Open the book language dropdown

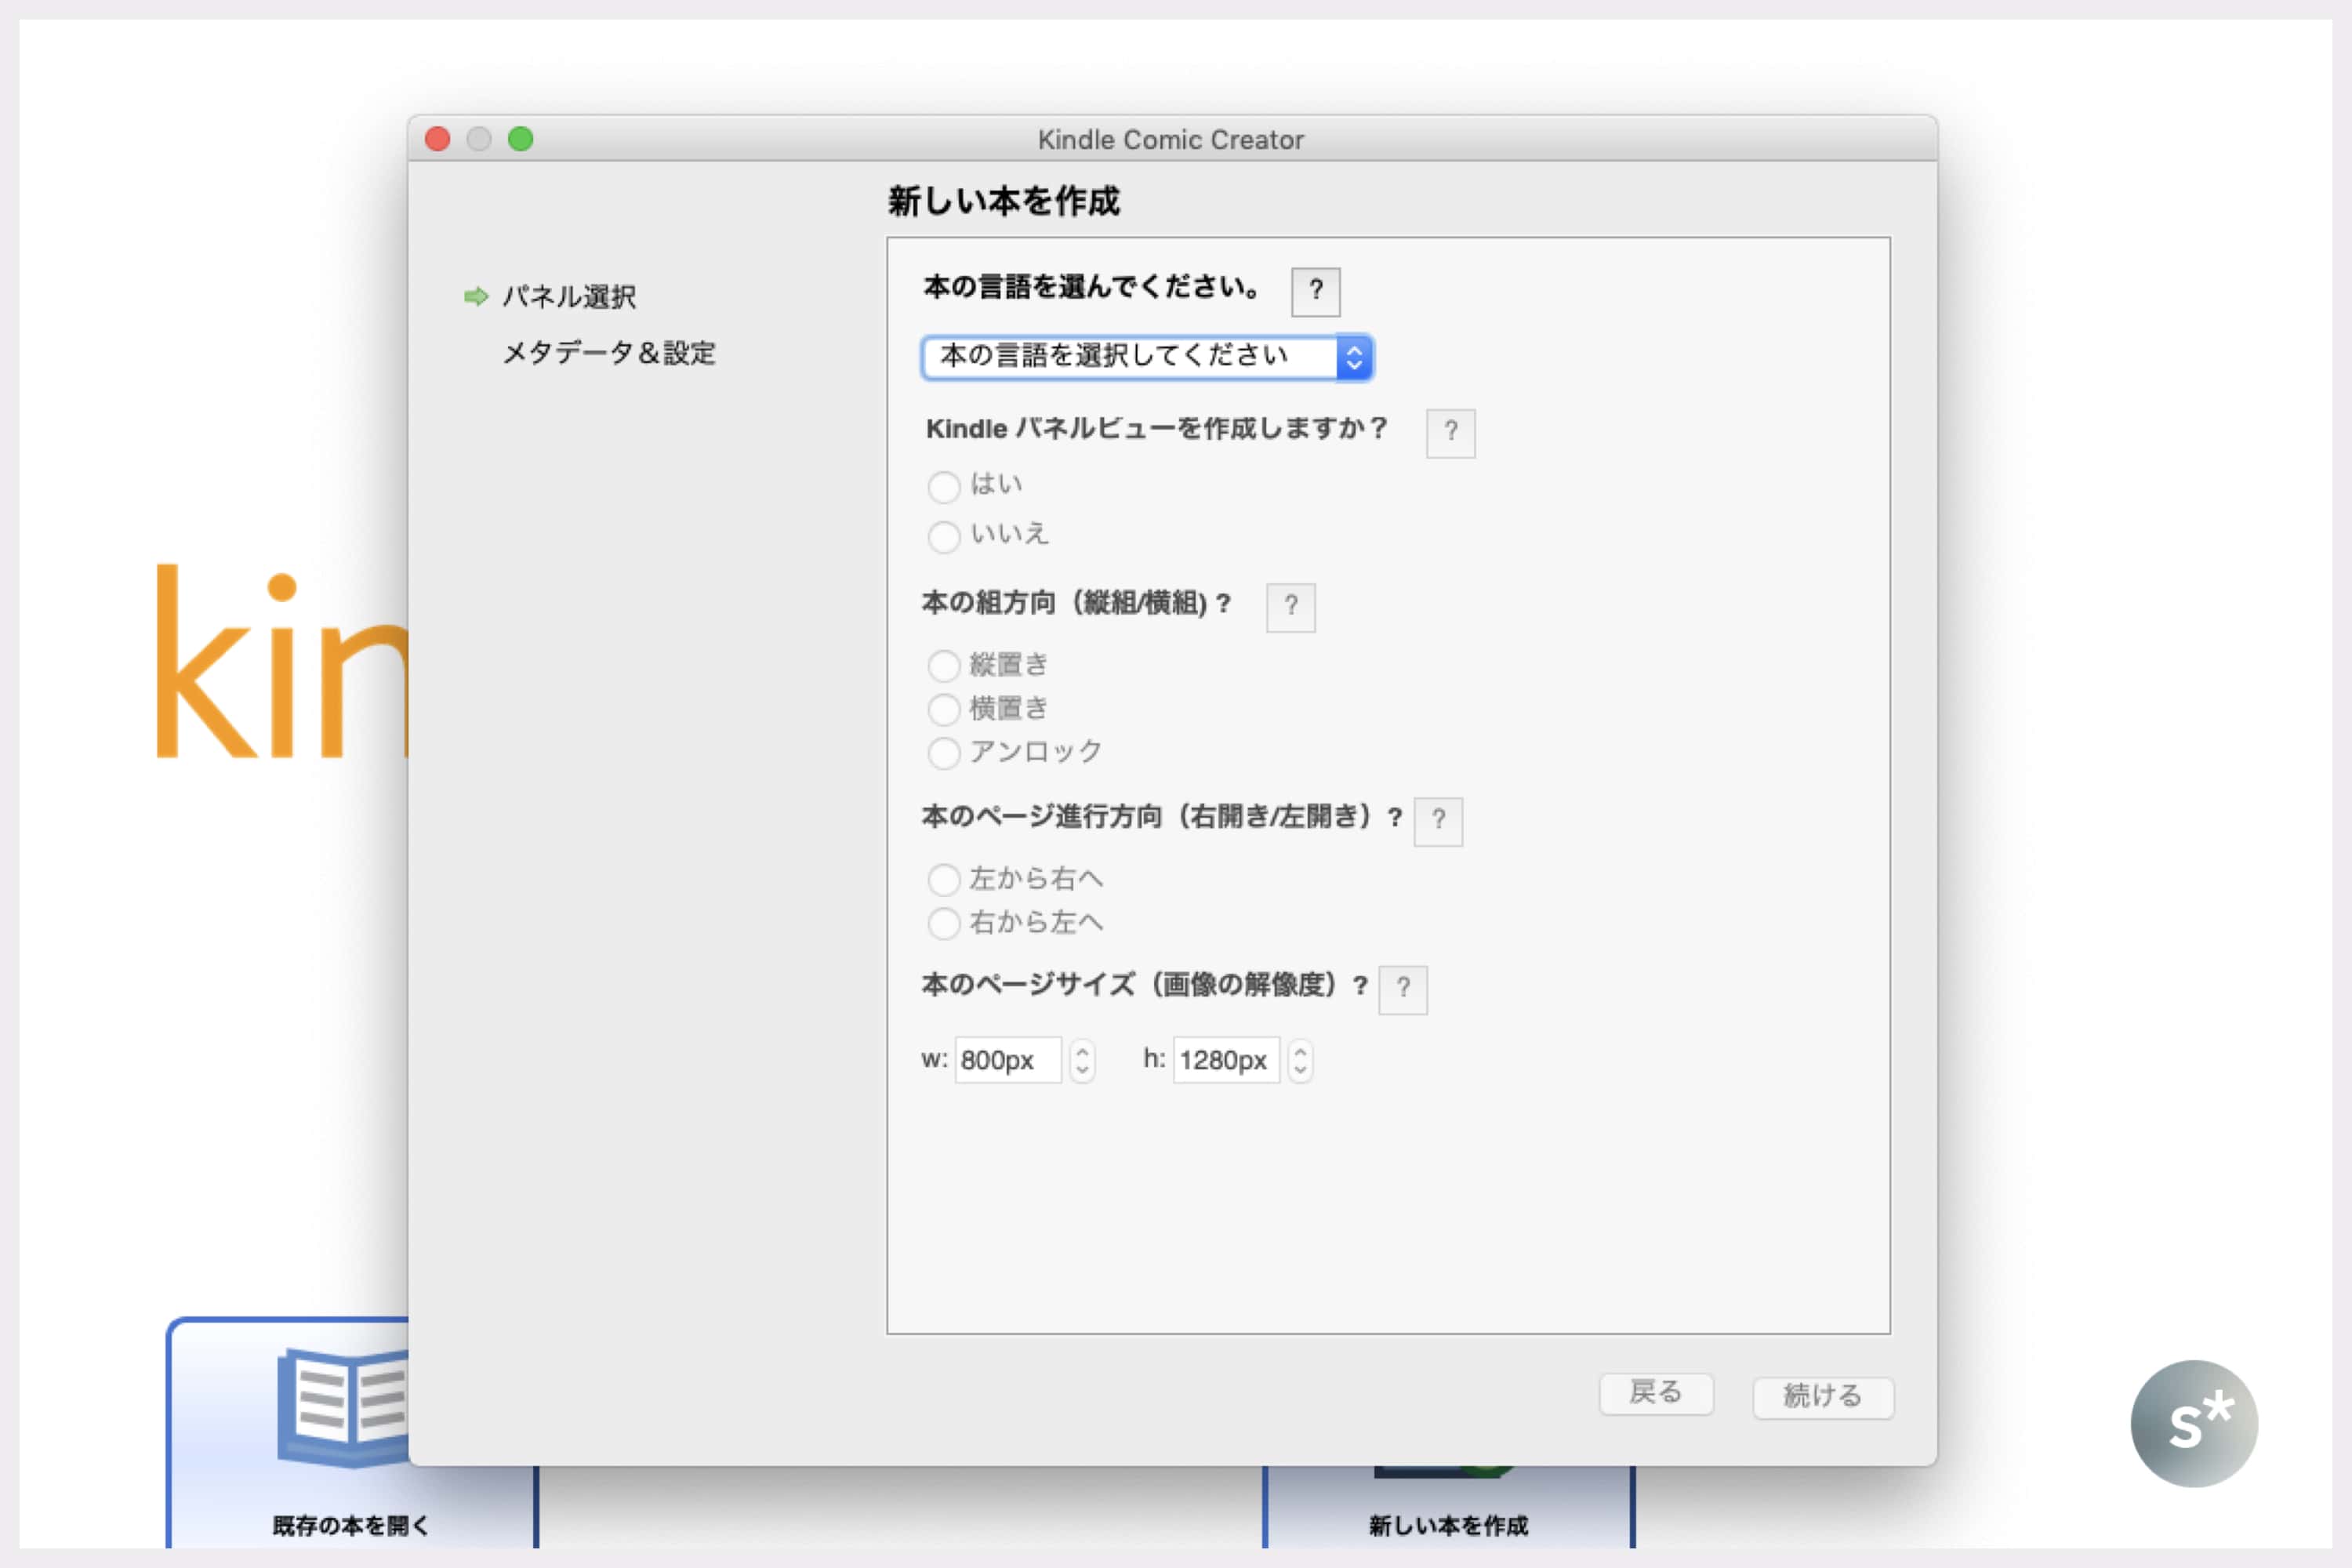pyautogui.click(x=1146, y=357)
